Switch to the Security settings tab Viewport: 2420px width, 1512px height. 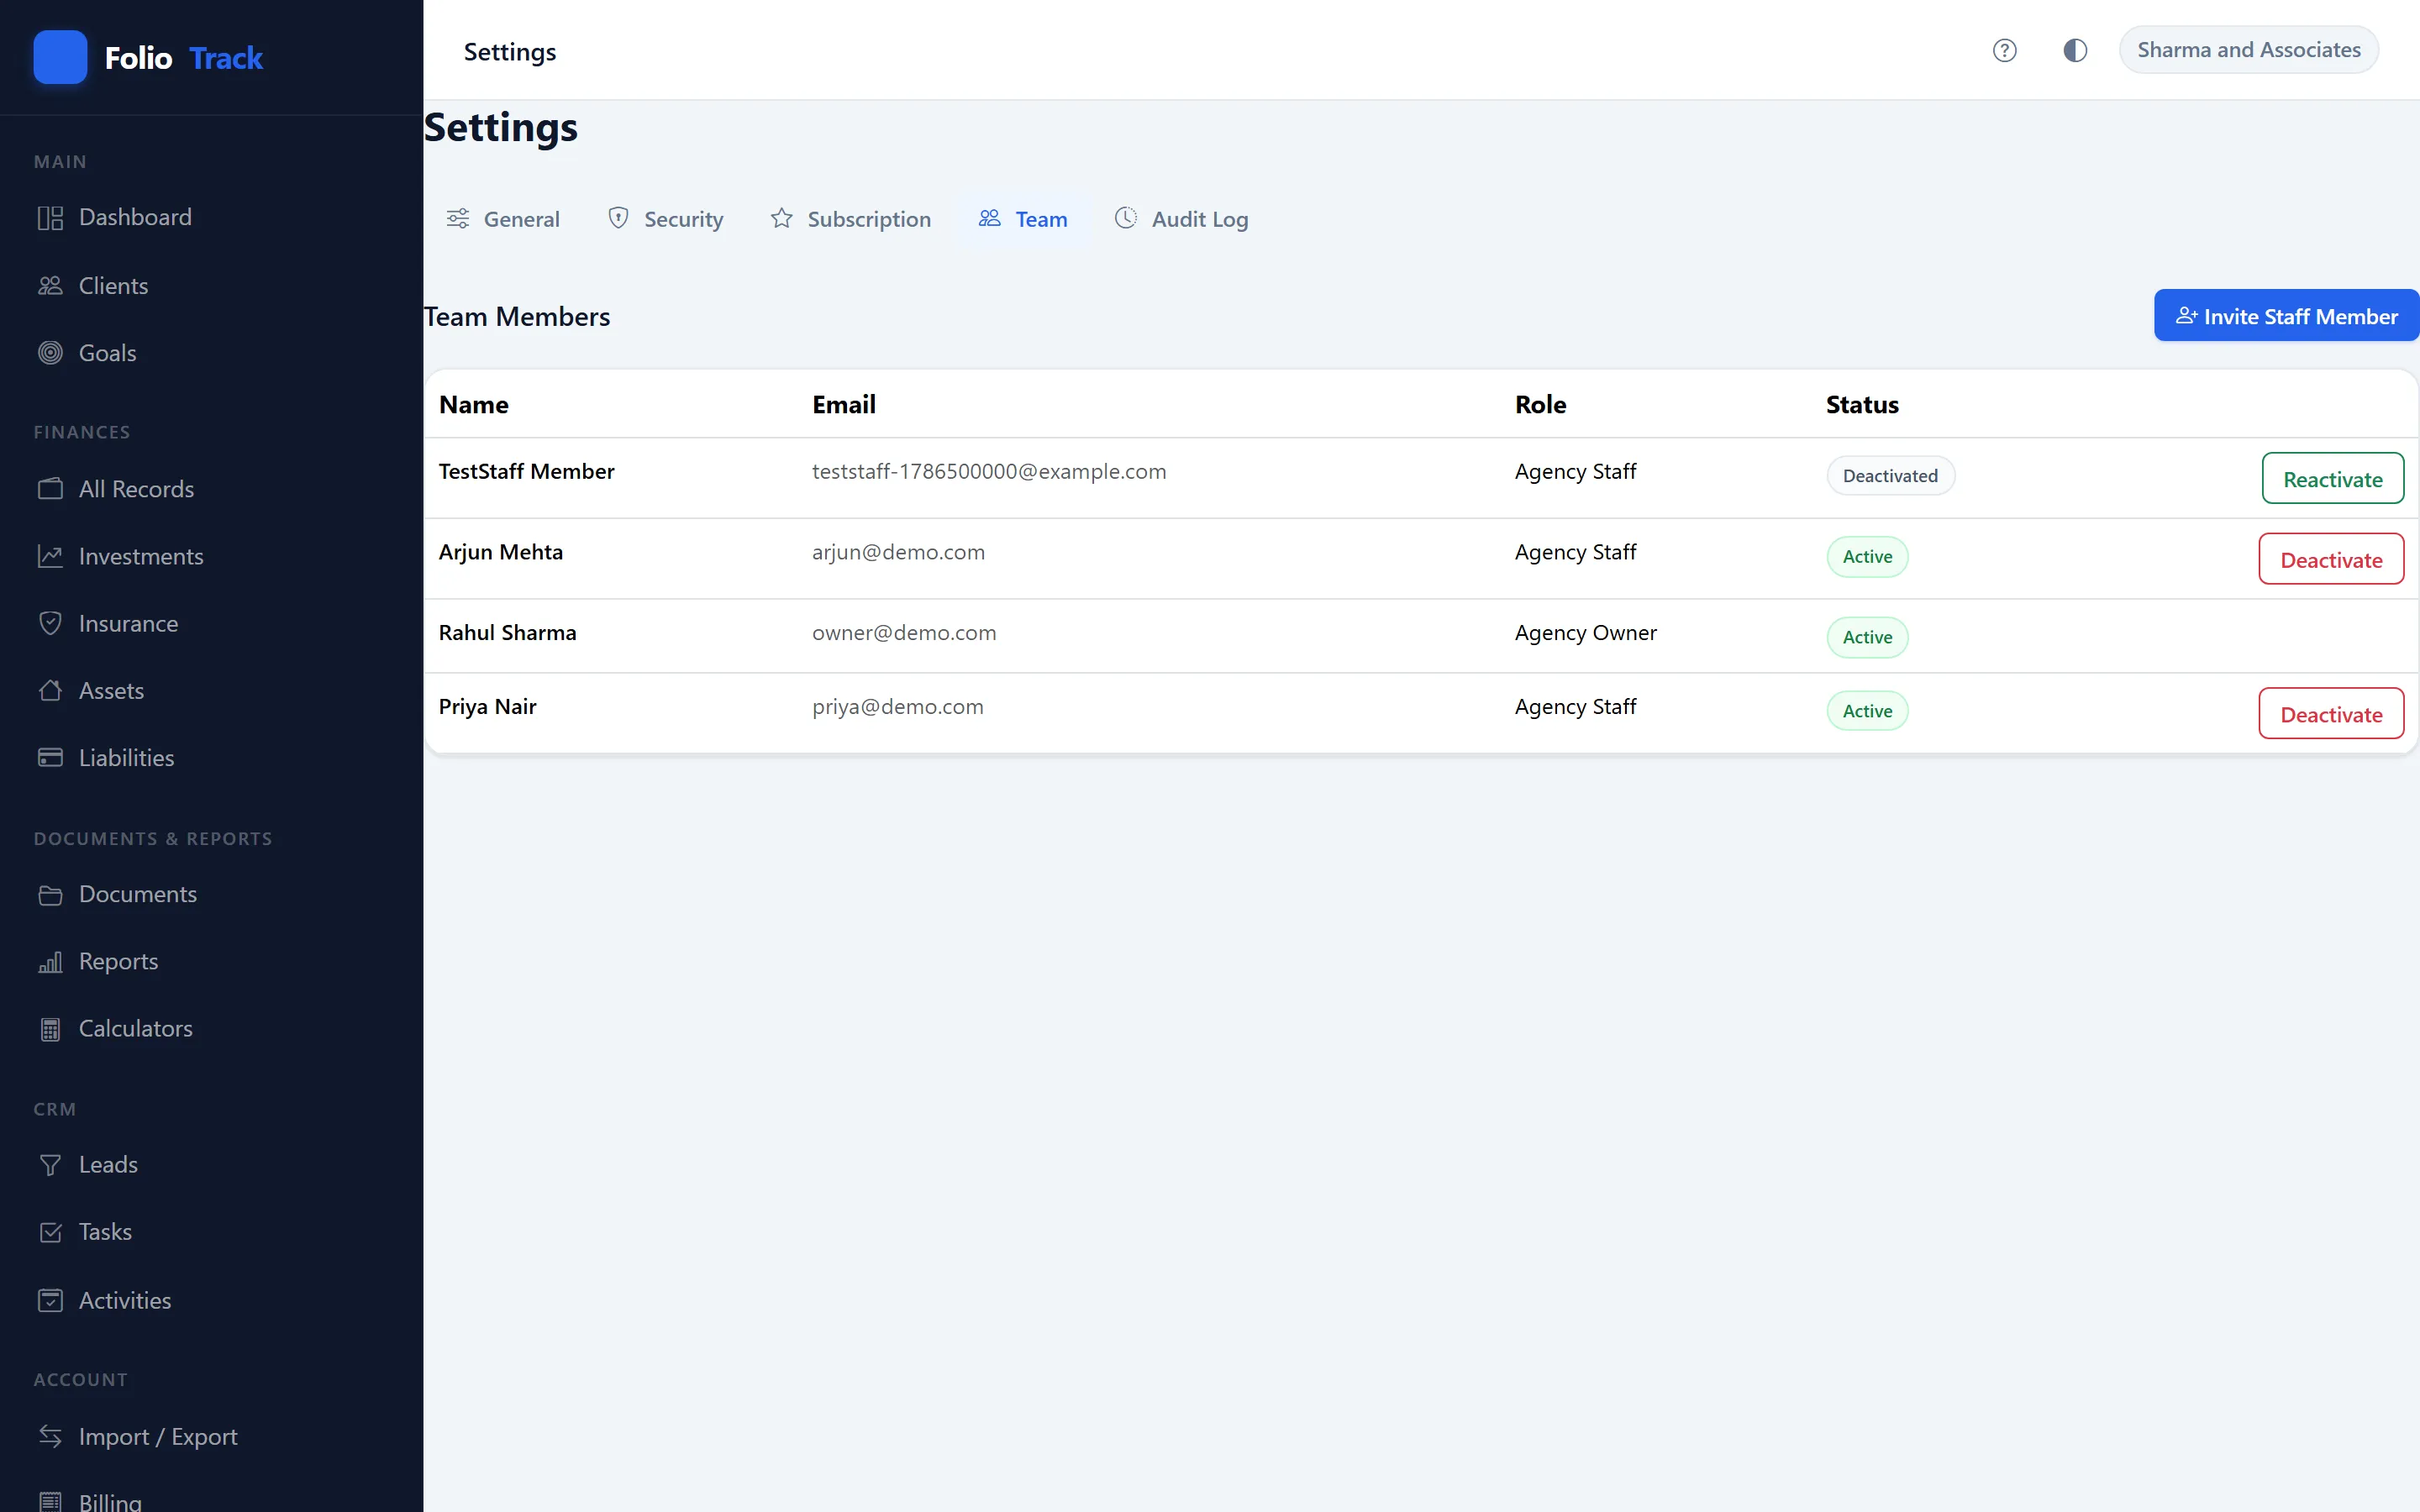(x=665, y=219)
